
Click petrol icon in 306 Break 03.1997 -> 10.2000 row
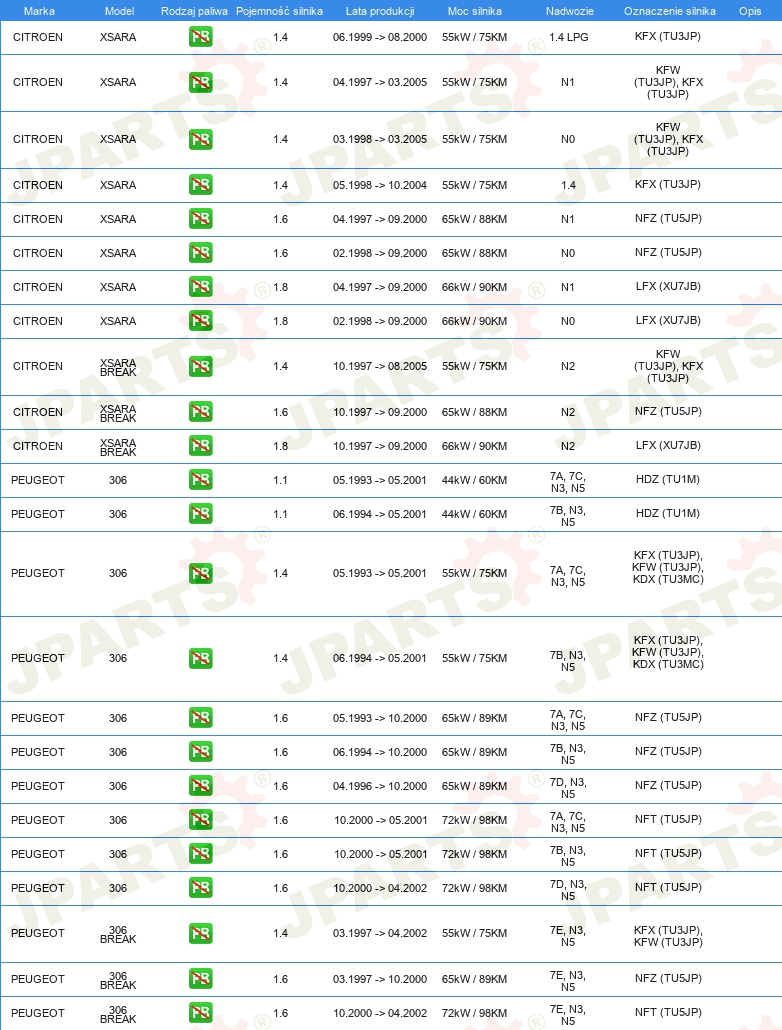(x=200, y=979)
